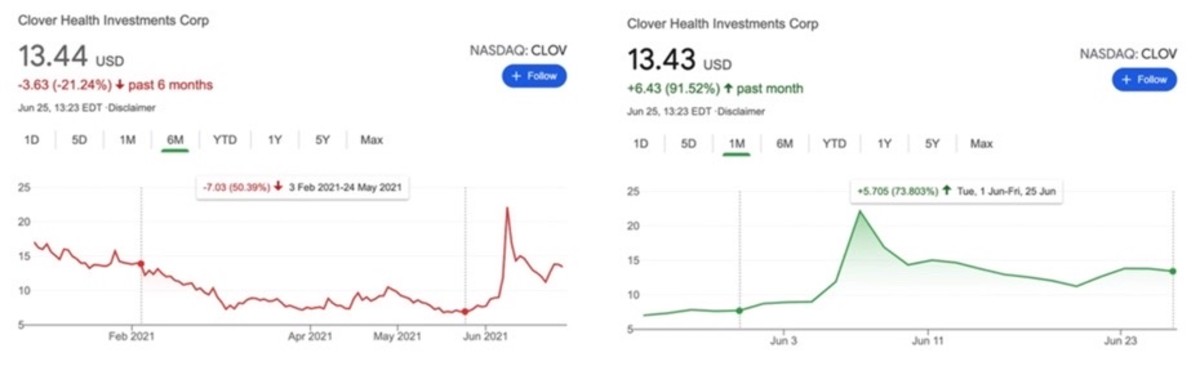Switch the left chart to the 5D range
The width and height of the screenshot is (1200, 375).
[79, 140]
